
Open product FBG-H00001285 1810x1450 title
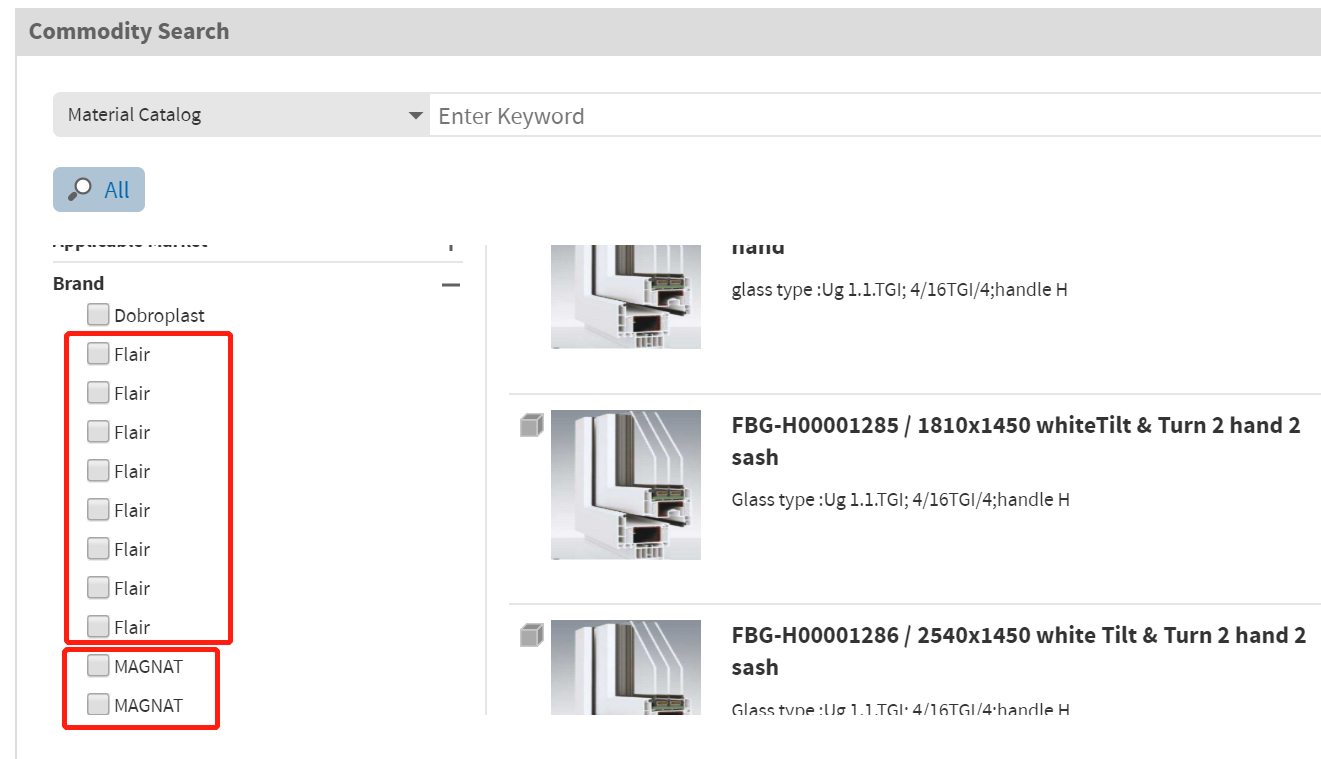pos(1016,441)
